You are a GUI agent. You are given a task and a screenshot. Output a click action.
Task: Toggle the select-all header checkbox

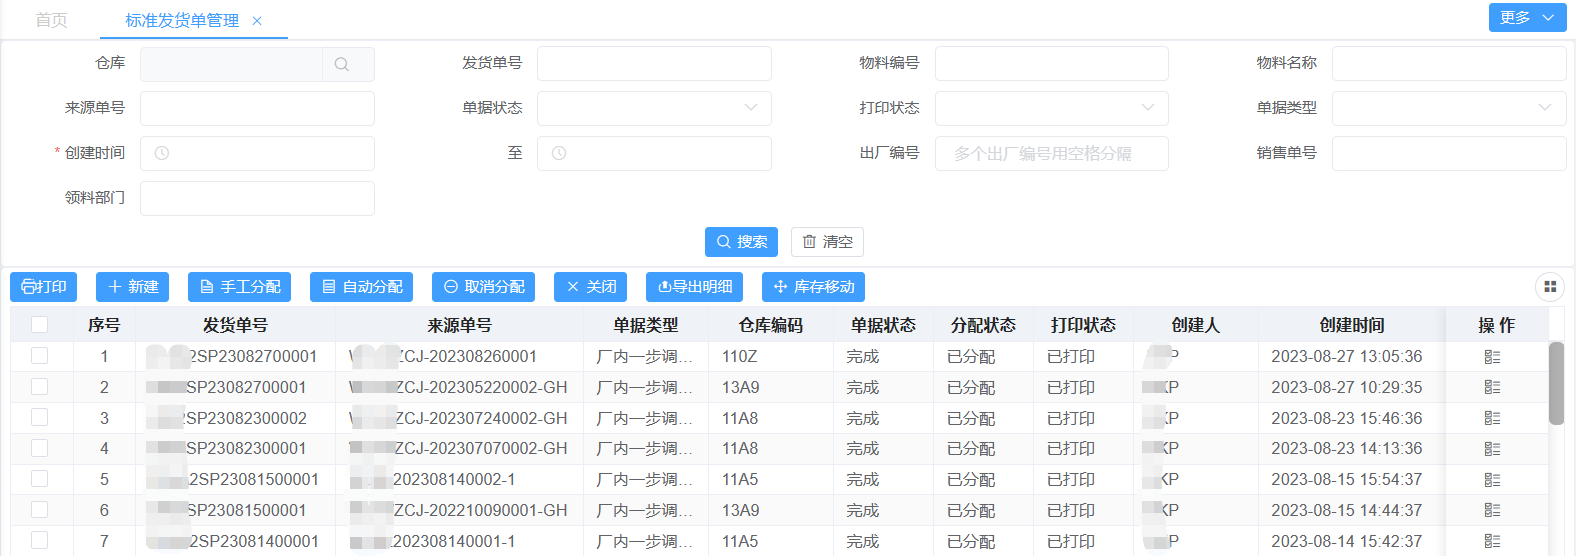coord(40,325)
